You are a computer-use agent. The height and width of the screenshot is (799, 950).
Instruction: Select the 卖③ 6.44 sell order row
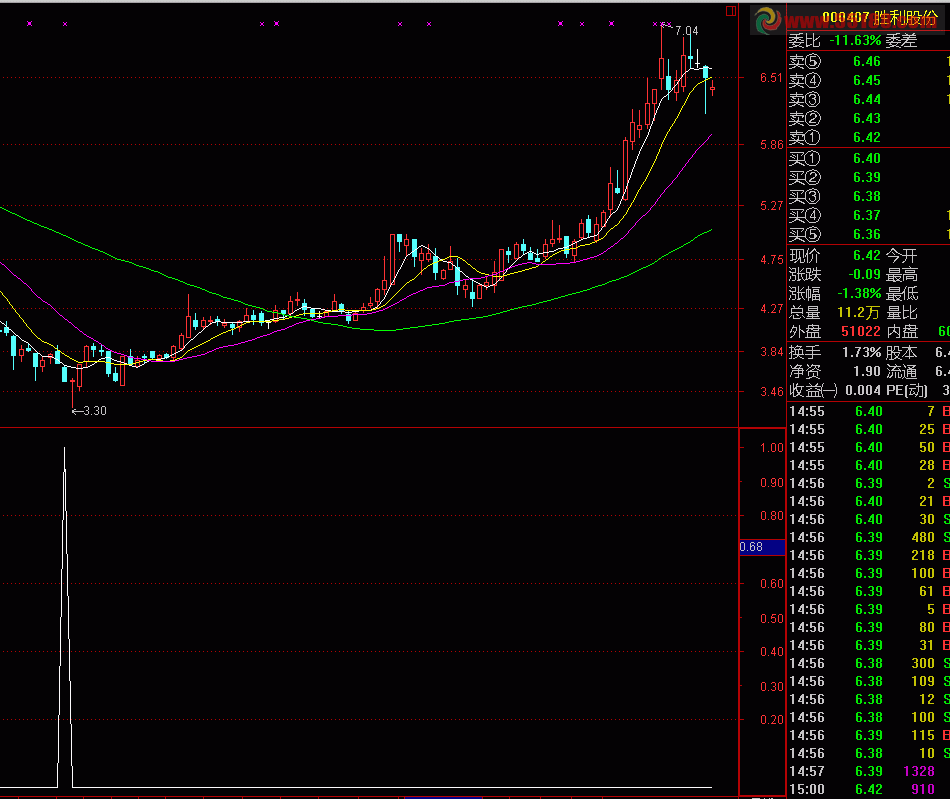point(869,99)
